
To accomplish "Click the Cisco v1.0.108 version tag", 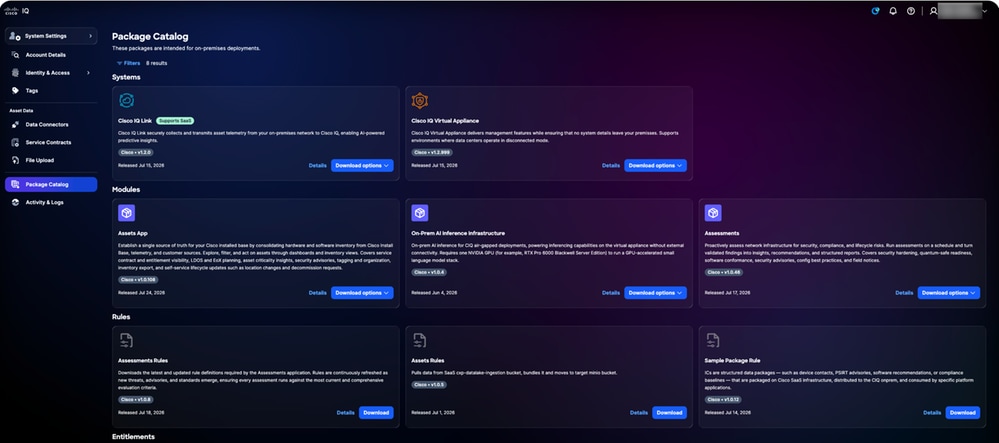I will click(x=138, y=280).
